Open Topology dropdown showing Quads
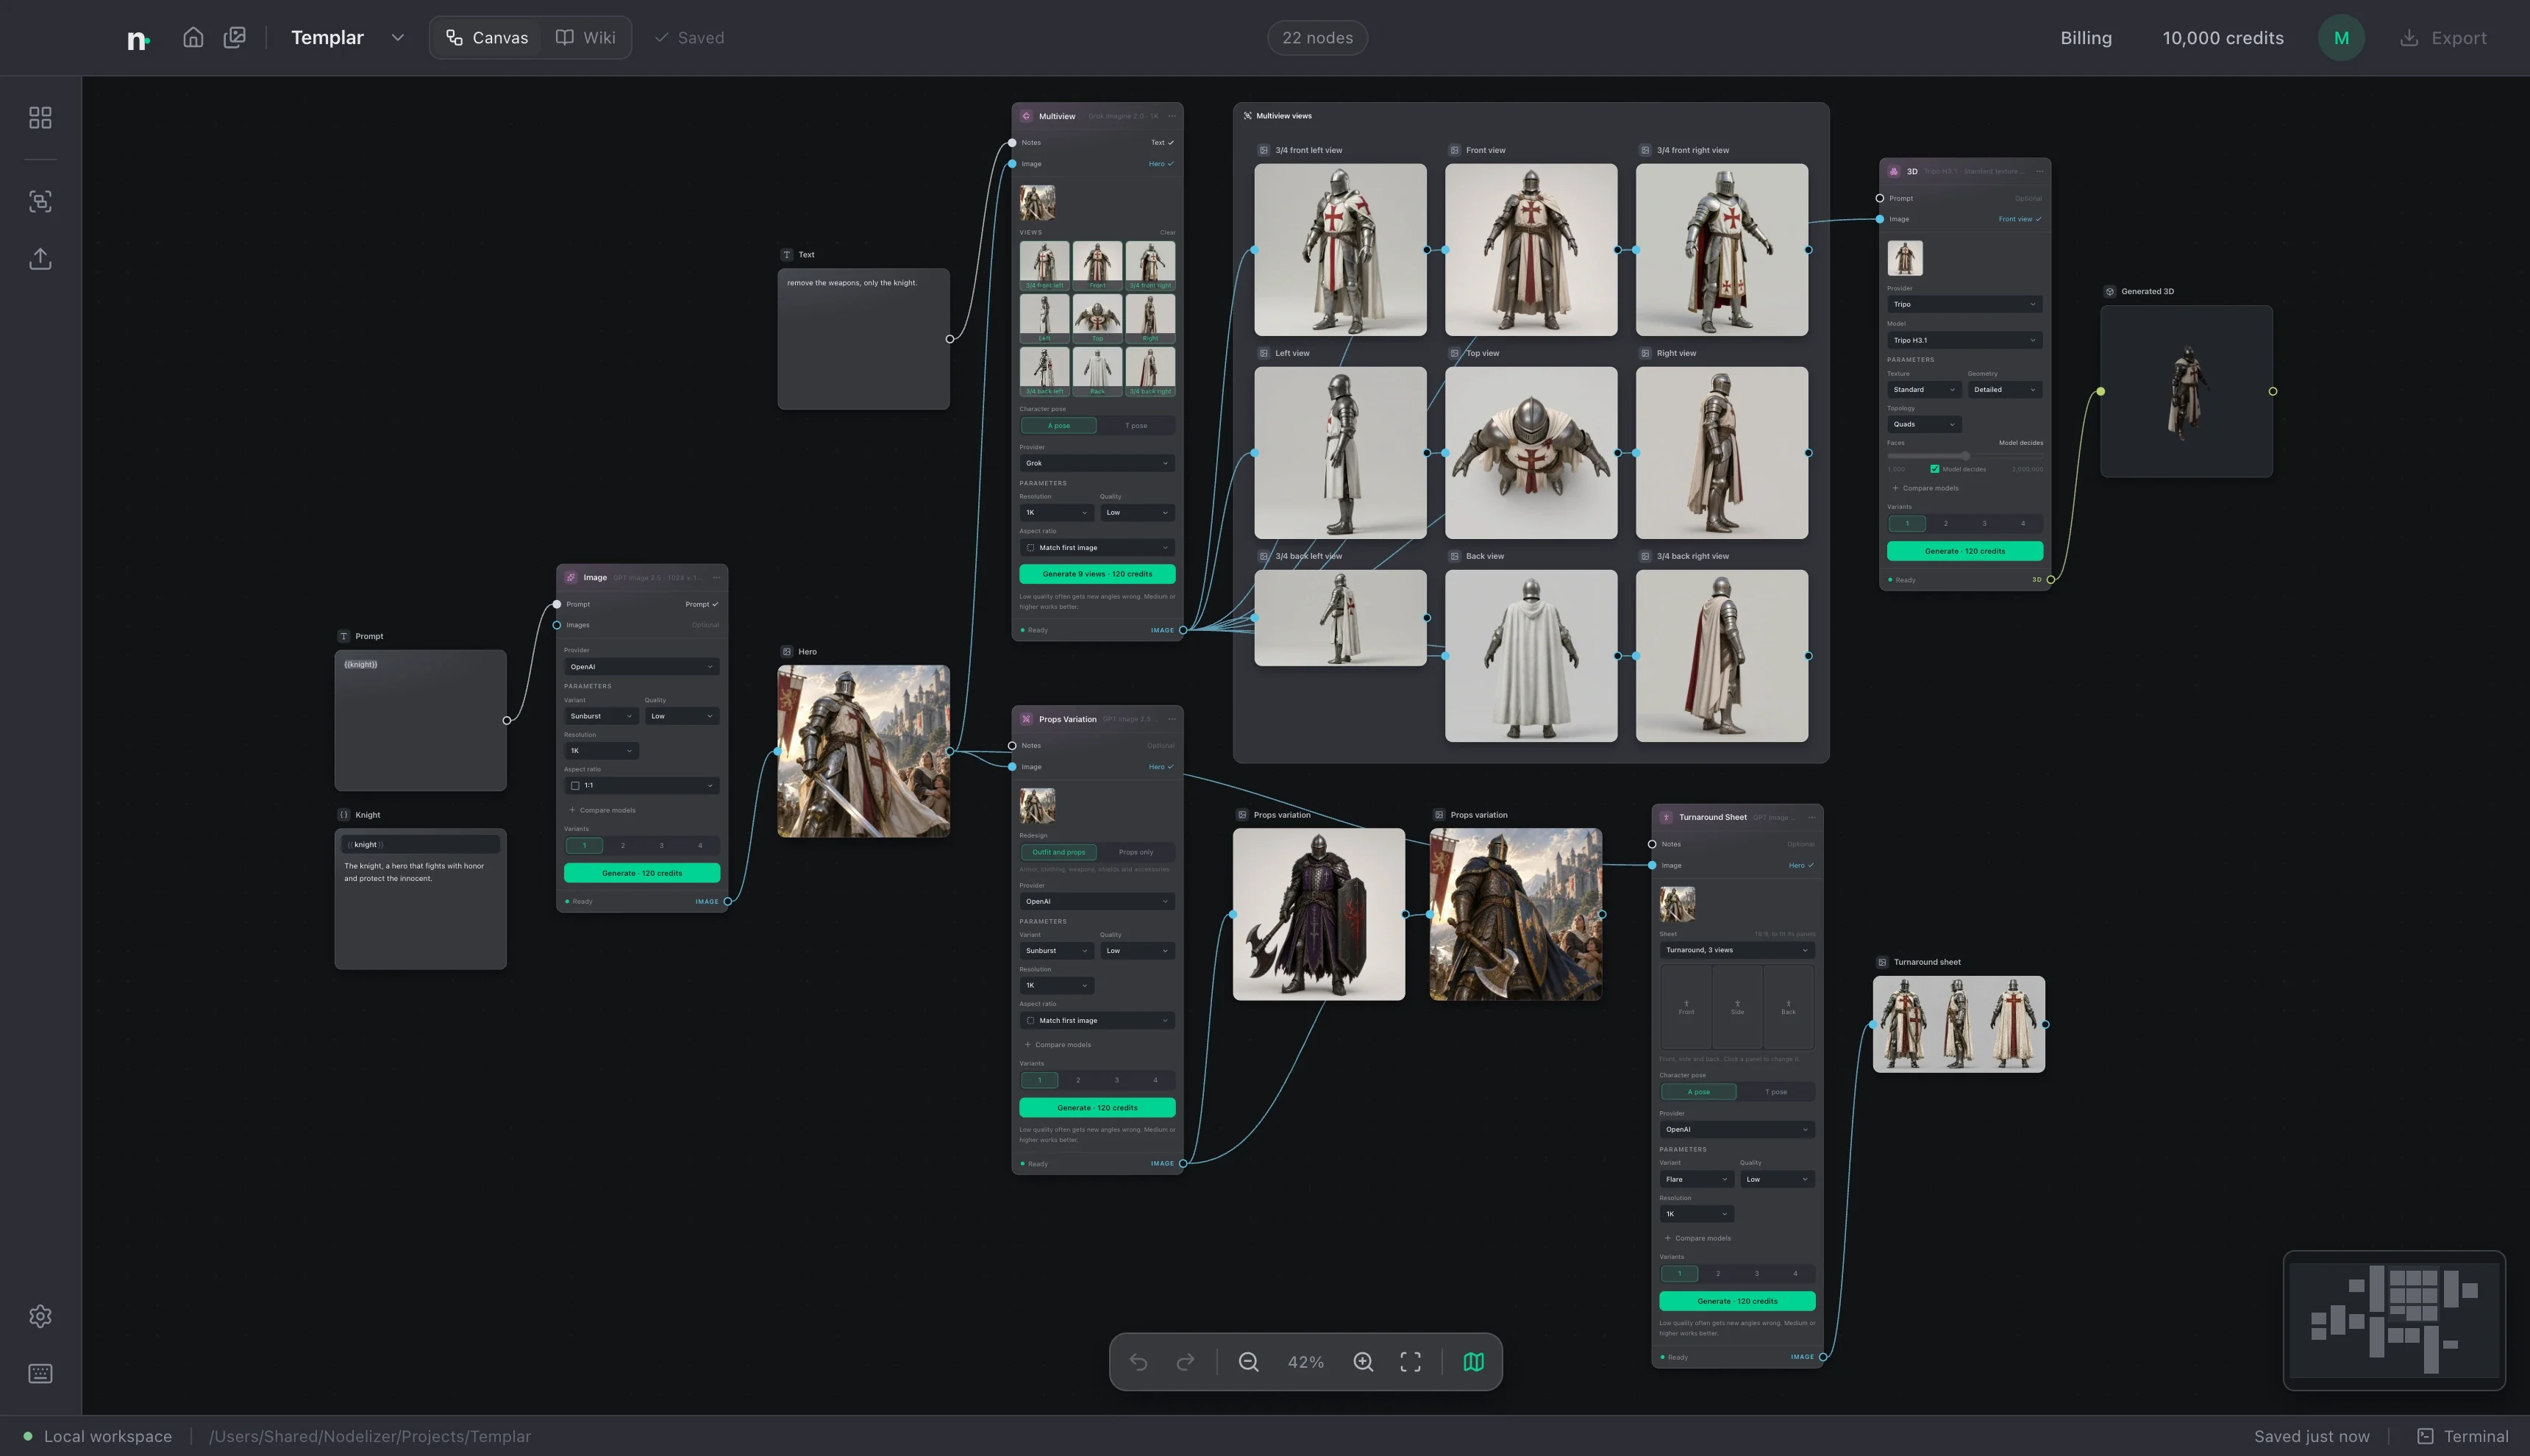Viewport: 2530px width, 1456px height. (x=1924, y=424)
